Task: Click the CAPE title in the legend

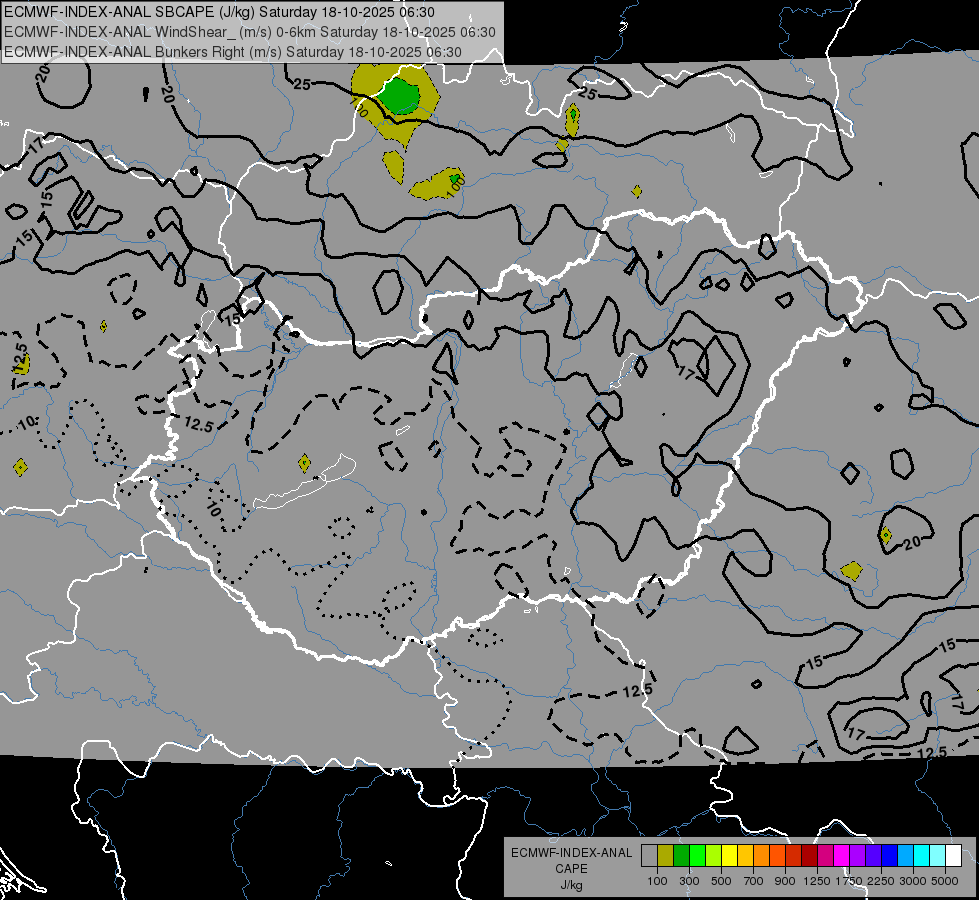Action: [571, 869]
